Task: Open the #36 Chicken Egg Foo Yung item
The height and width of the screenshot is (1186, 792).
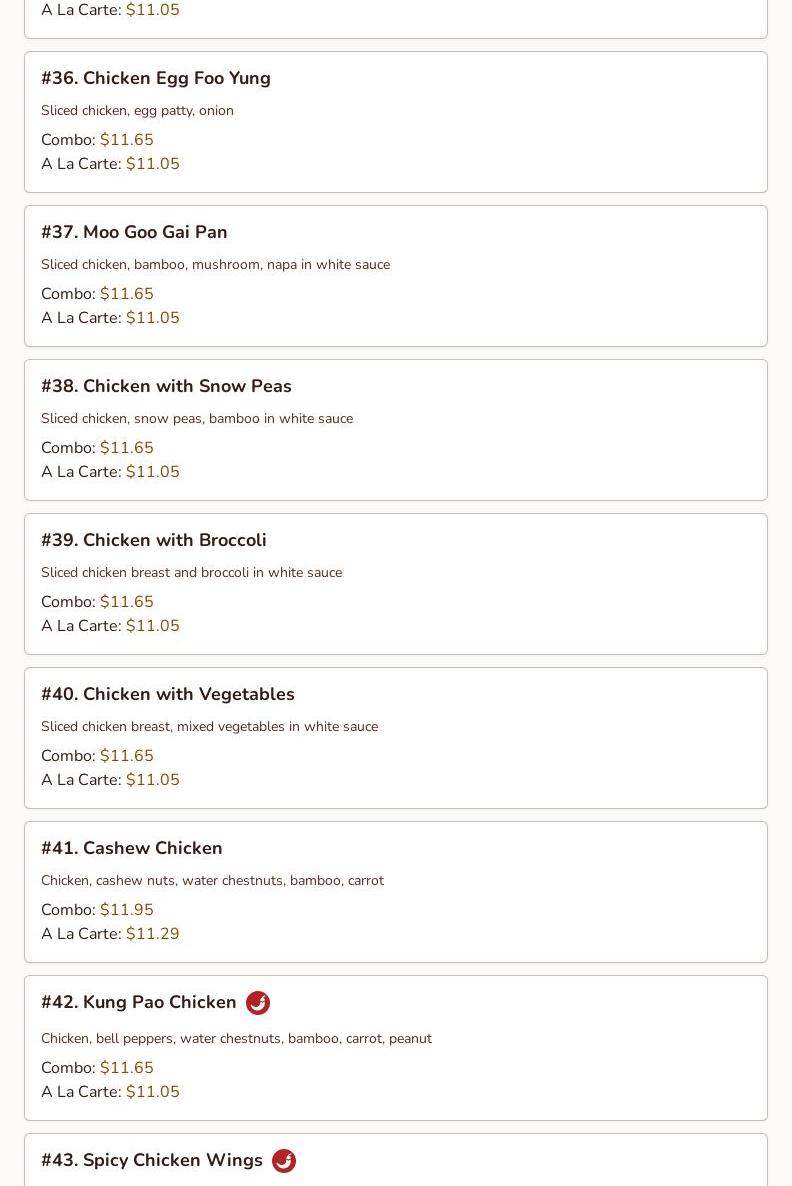Action: point(156,78)
